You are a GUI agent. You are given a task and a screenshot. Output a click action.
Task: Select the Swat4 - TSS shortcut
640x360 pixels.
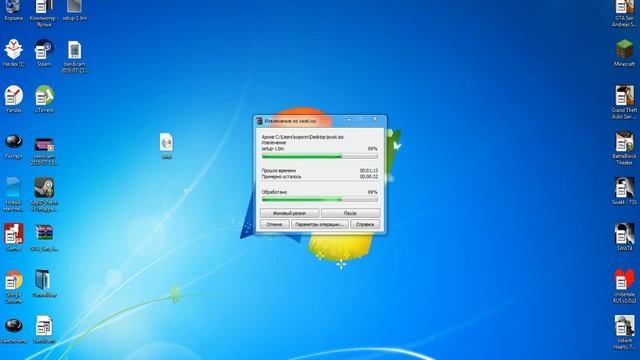tap(624, 191)
